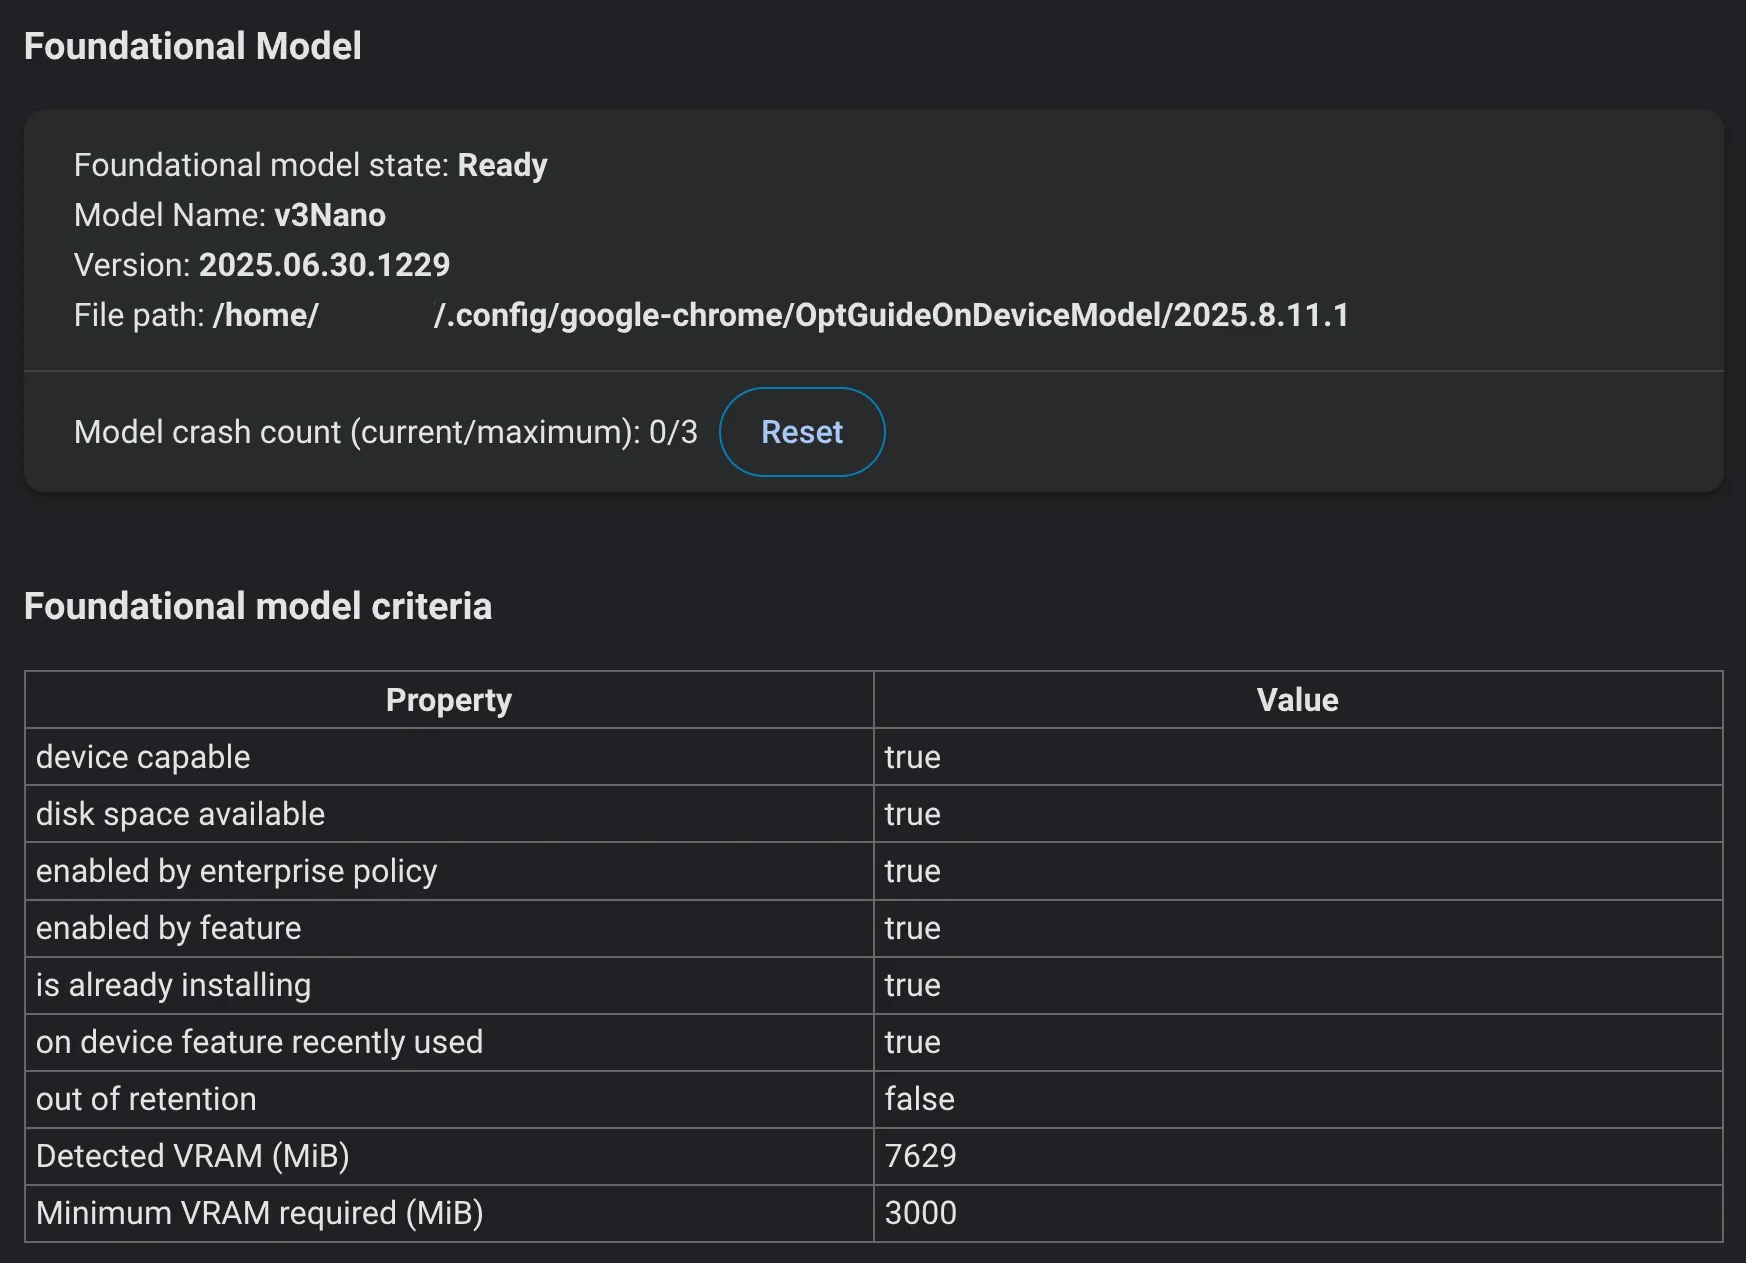
Task: Click the model crash count label
Action: tap(385, 432)
